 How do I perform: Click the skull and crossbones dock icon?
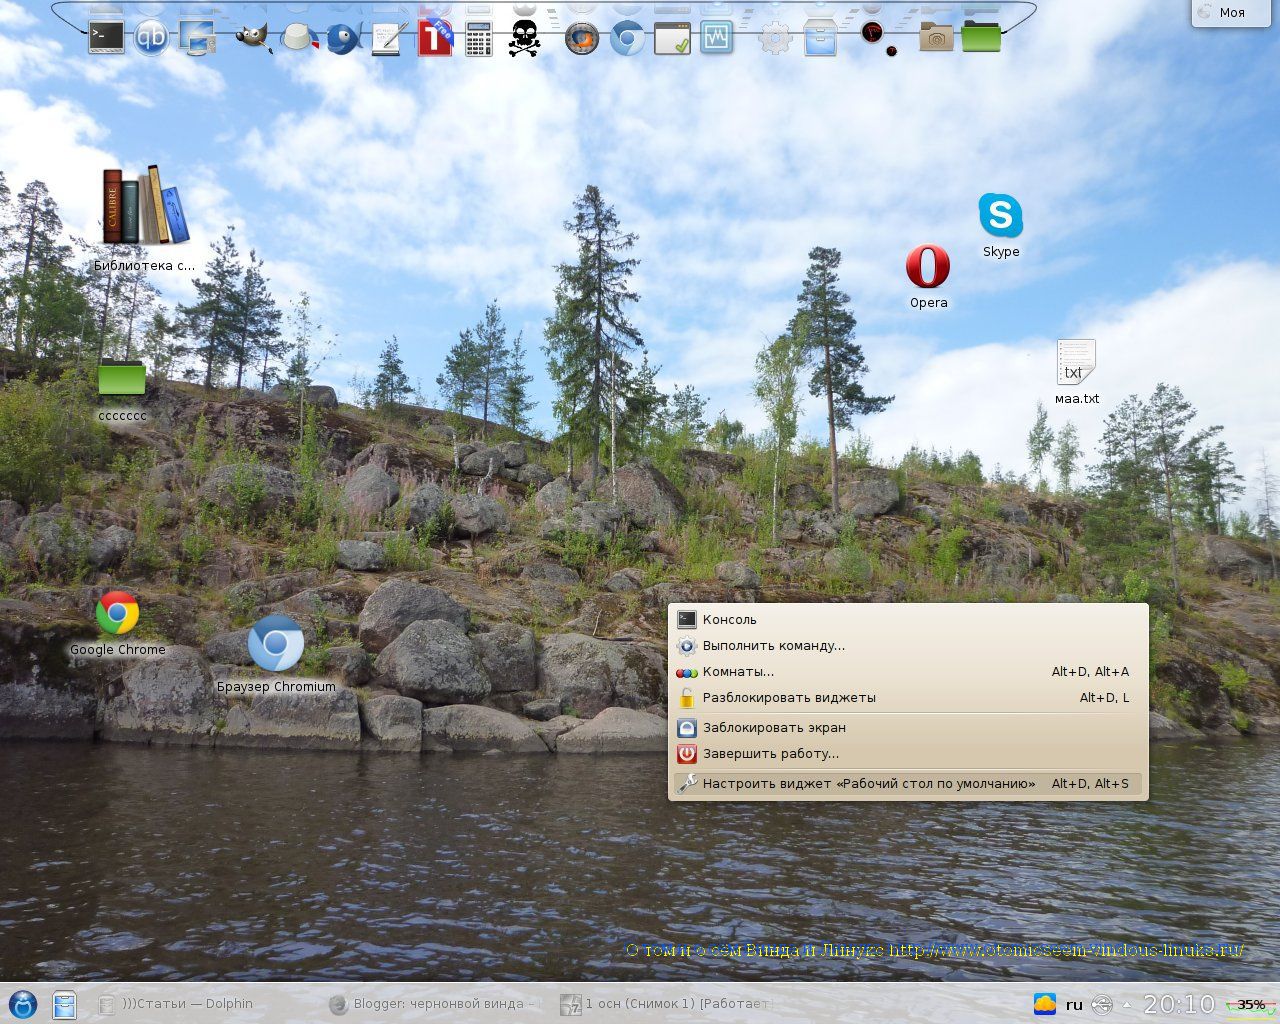point(523,39)
